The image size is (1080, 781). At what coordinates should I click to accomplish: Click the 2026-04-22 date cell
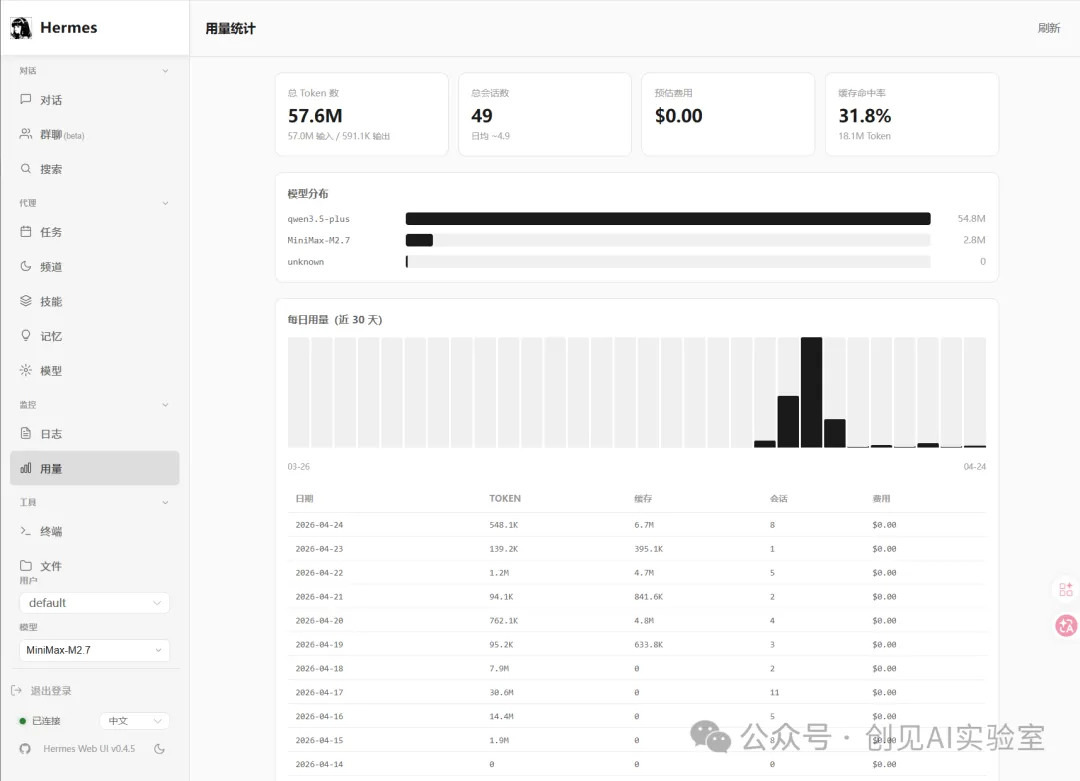coord(319,572)
